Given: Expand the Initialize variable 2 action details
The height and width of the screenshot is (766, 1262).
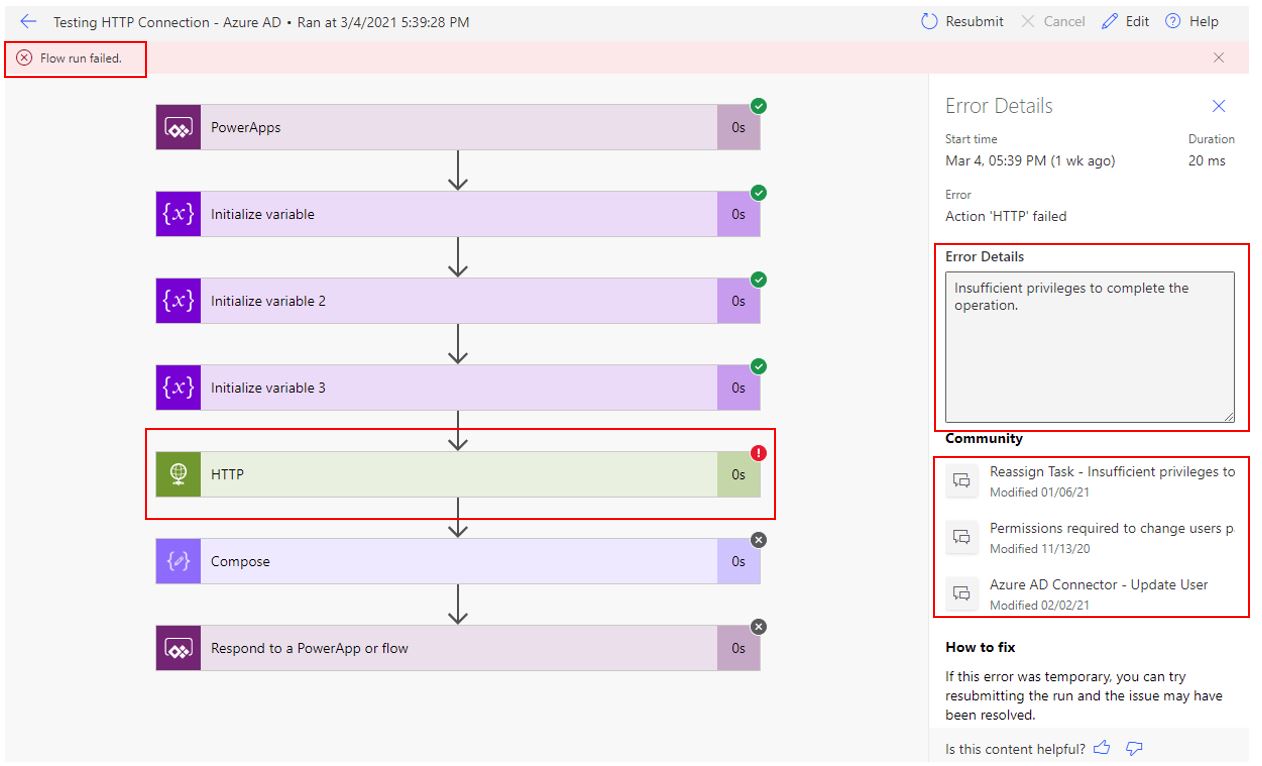Looking at the screenshot, I should 450,300.
